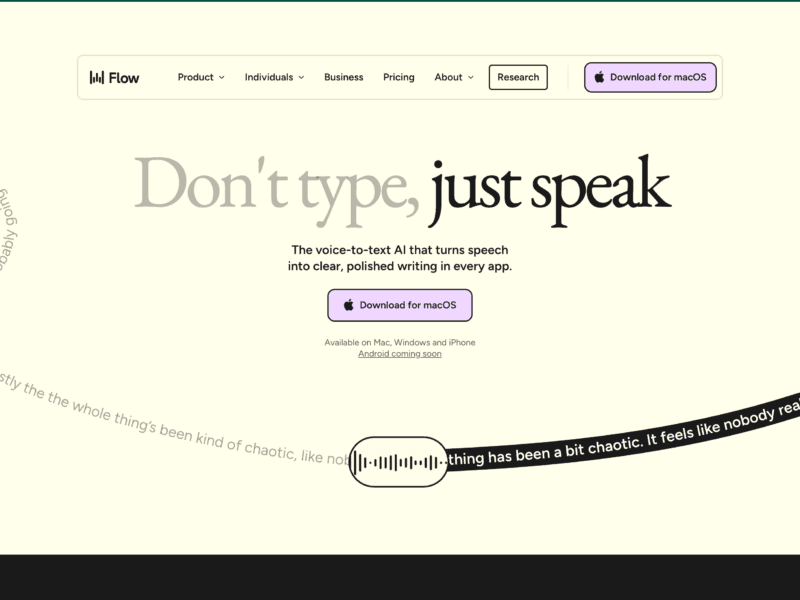Click the audio waveform pill
Screen dimensions: 800x600
tap(398, 462)
